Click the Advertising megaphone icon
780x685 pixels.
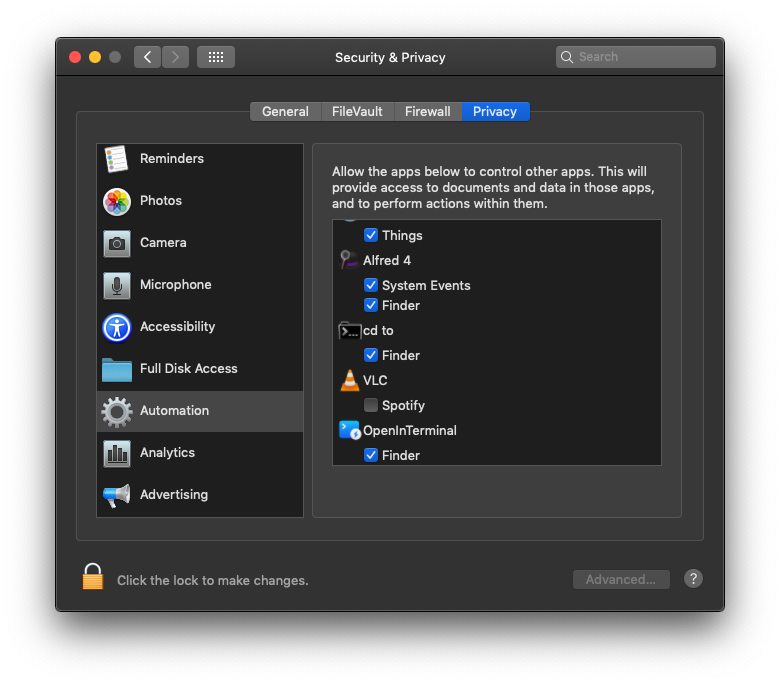pos(117,495)
